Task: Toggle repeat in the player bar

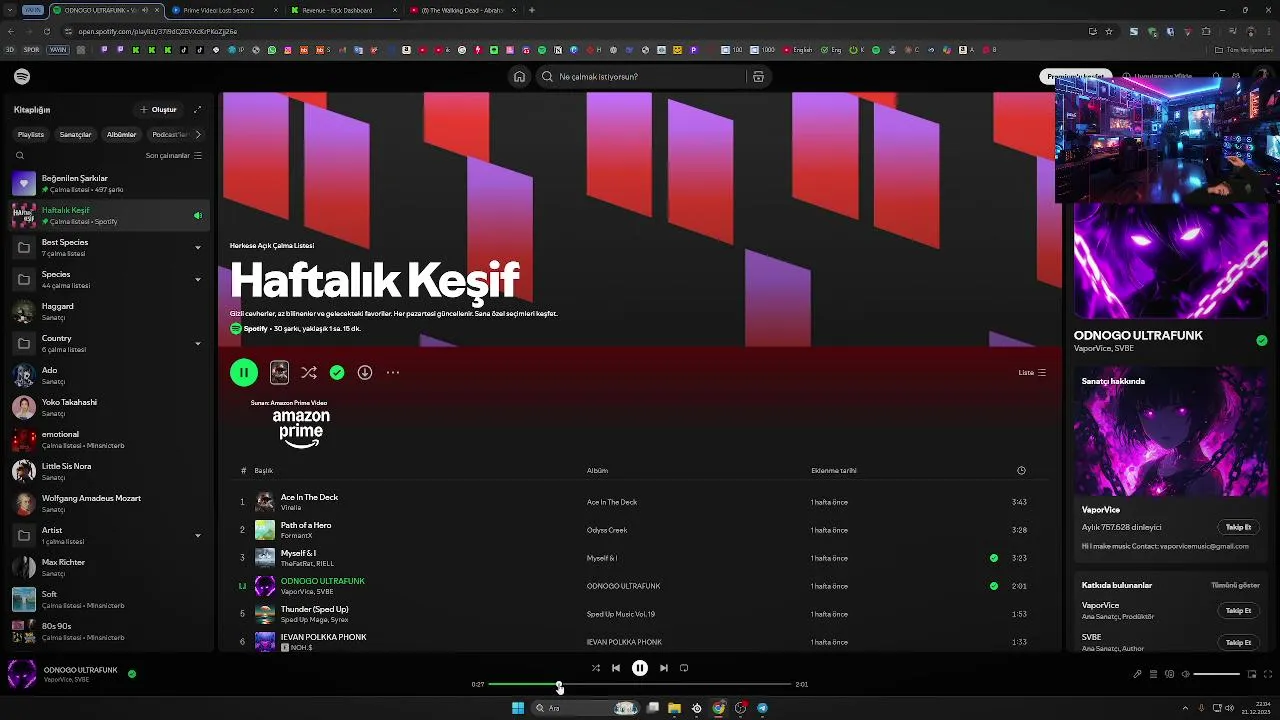Action: [684, 668]
